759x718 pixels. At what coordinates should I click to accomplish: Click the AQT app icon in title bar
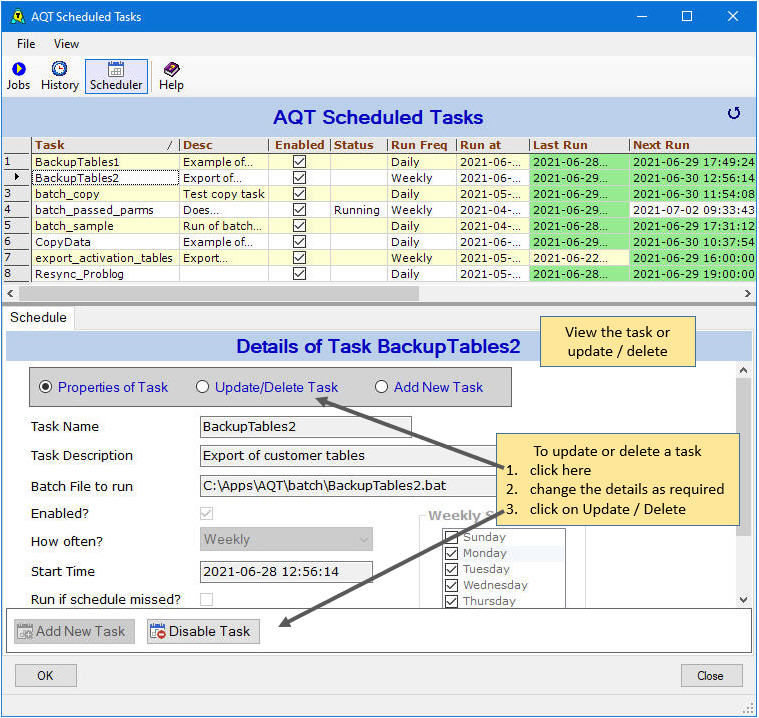(x=18, y=16)
